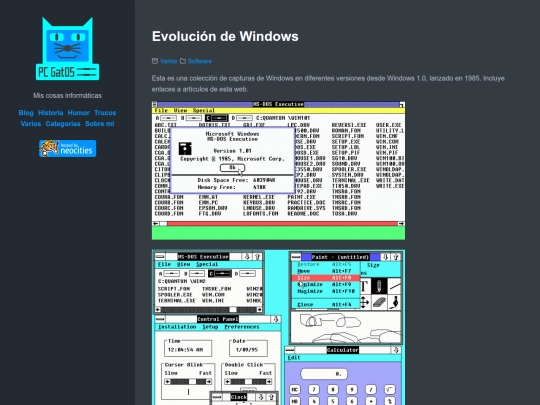This screenshot has width=540, height=405.
Task: Click the archive icon before Varios tag
Action: 155,61
